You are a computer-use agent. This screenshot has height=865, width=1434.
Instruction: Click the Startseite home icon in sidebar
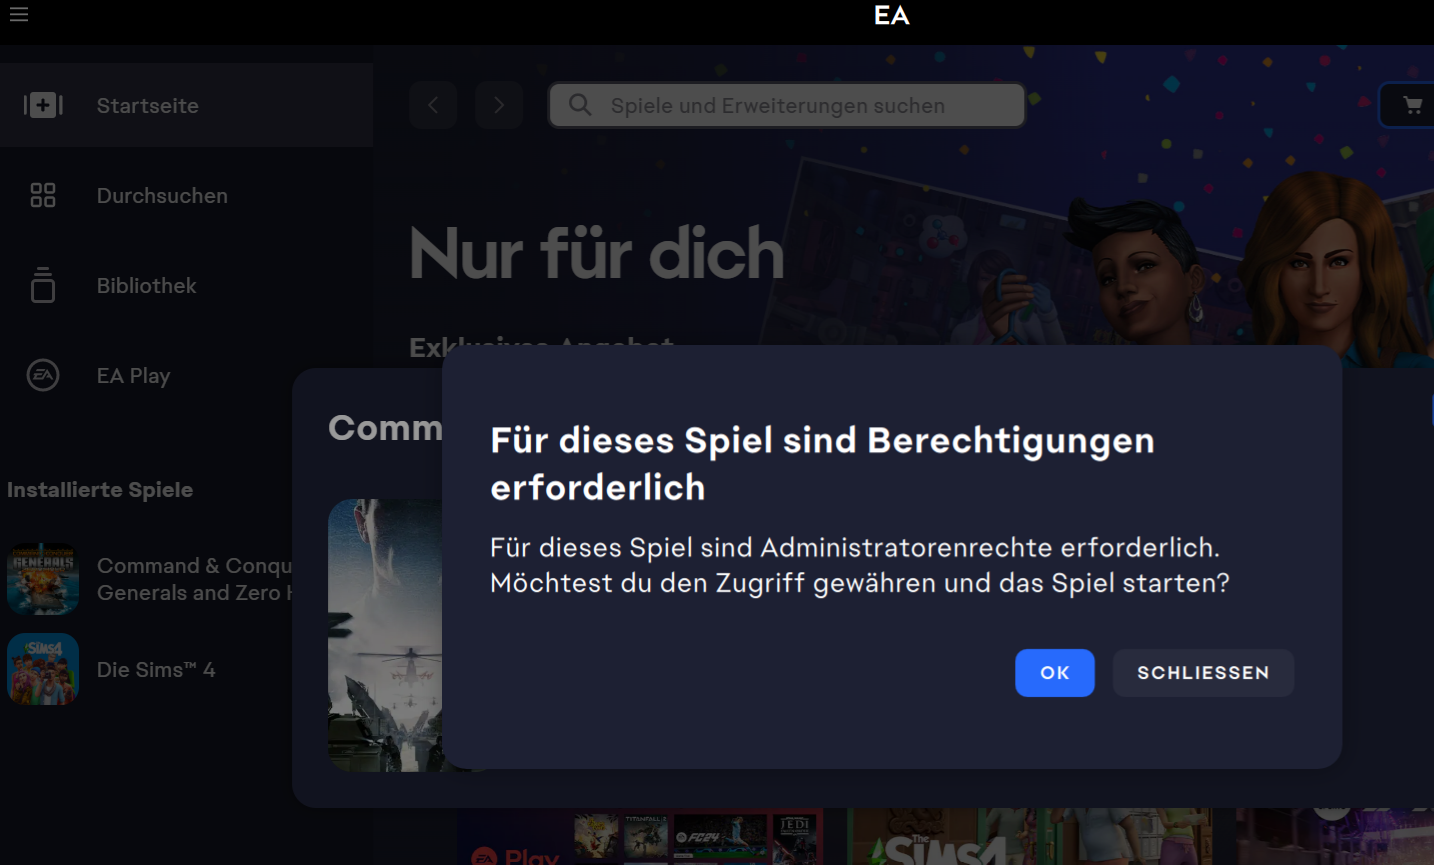[43, 105]
